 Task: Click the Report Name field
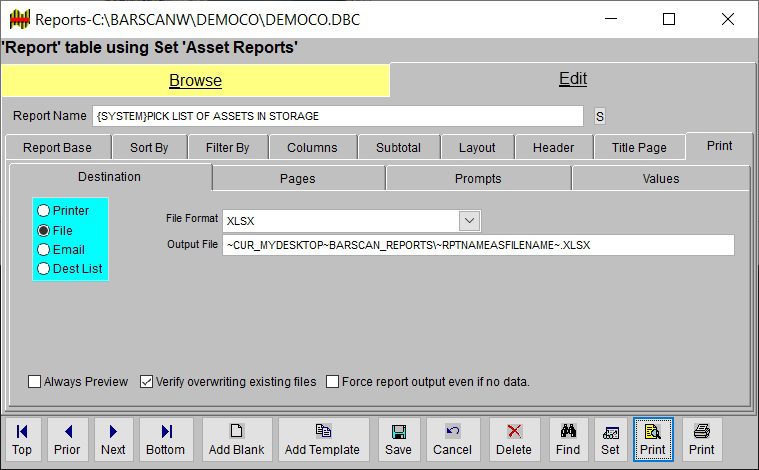338,116
